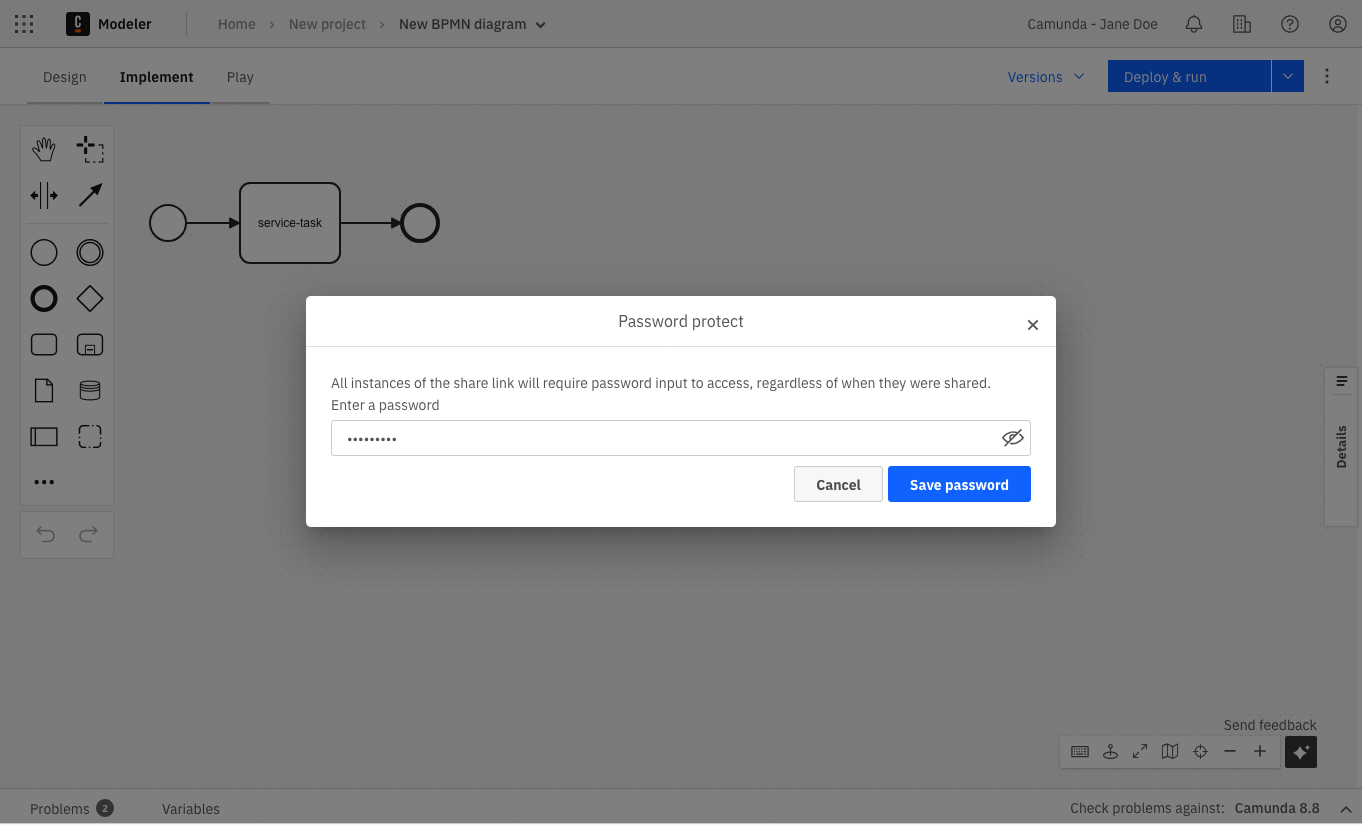Expand New BPMN diagram name chevron
Viewport: 1362px width, 825px height.
tap(541, 25)
